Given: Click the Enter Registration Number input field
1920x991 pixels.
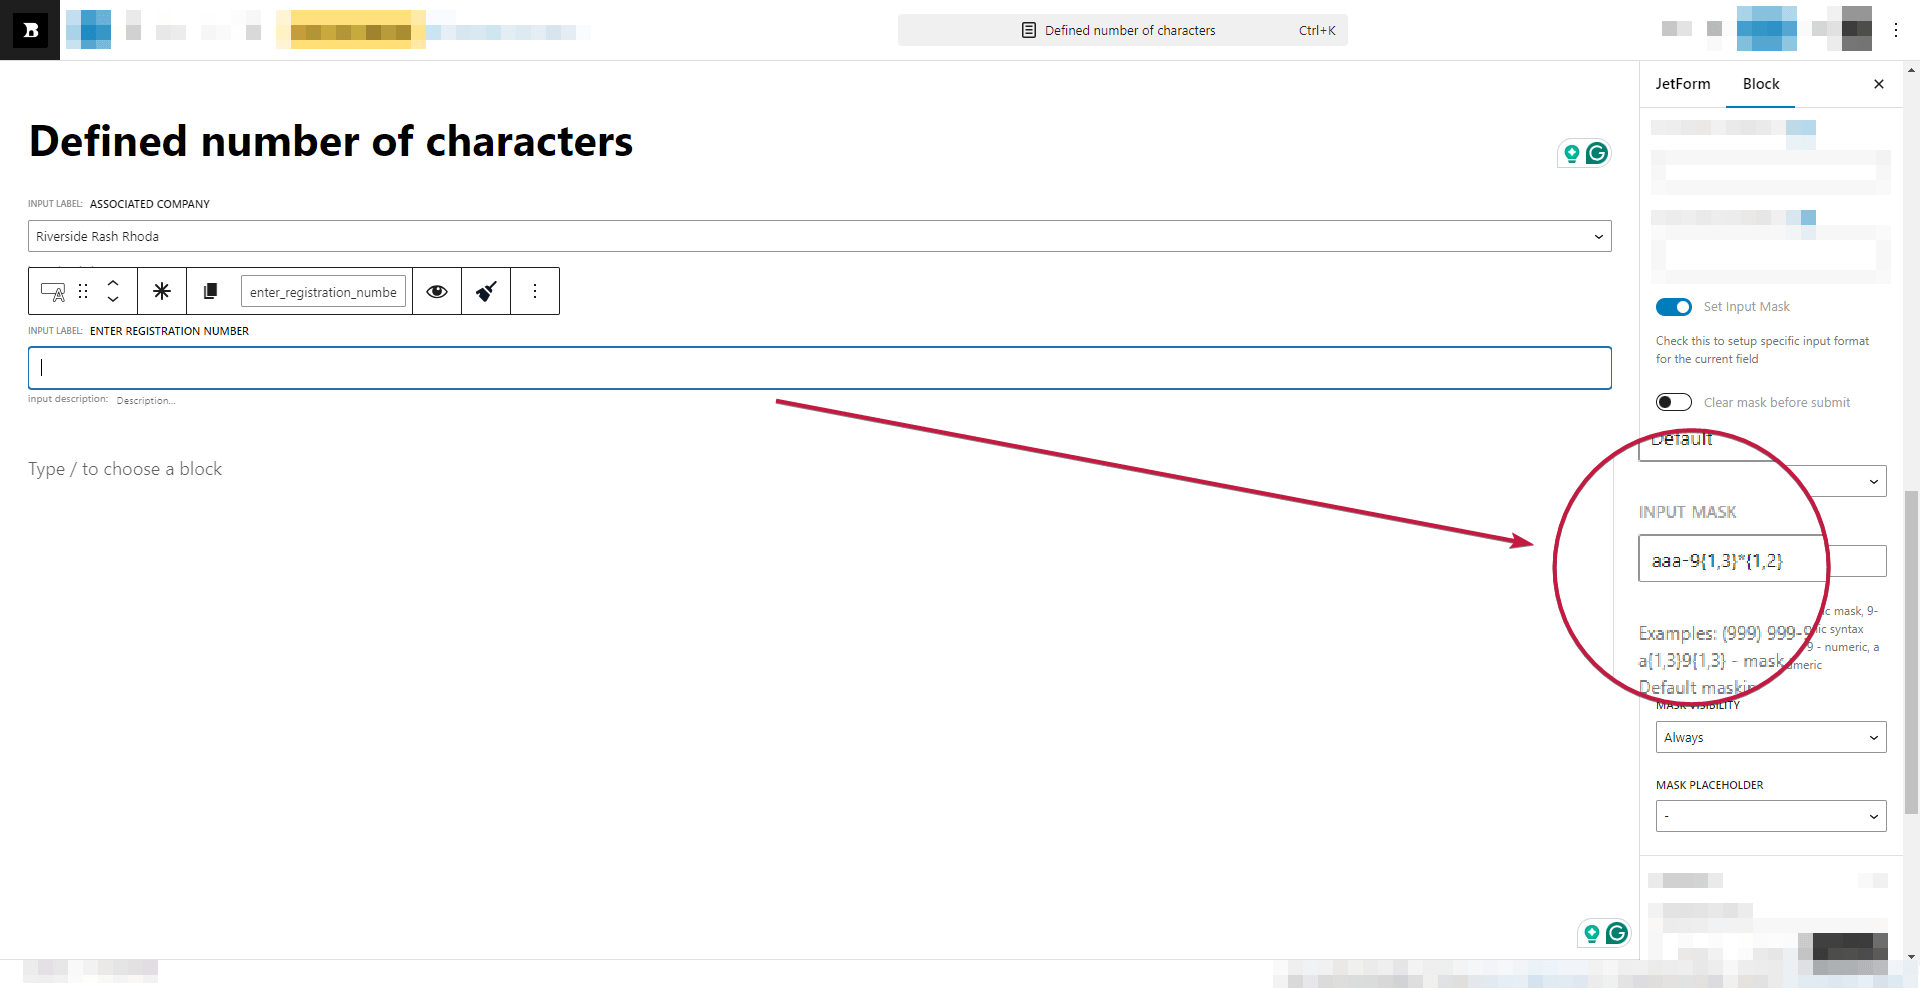Looking at the screenshot, I should click(x=819, y=368).
